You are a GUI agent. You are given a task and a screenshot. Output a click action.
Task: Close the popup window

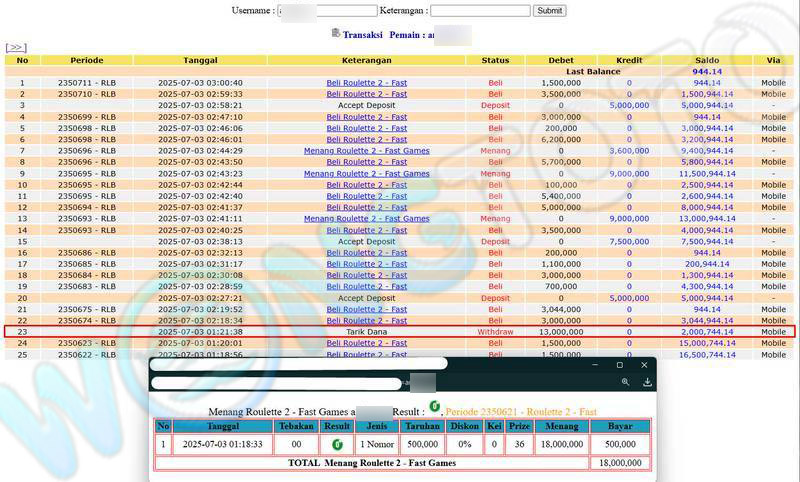(644, 365)
